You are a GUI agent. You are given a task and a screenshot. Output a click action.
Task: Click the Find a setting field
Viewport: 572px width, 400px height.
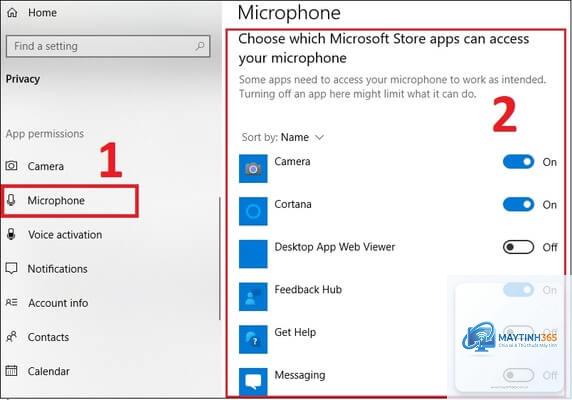[x=108, y=46]
